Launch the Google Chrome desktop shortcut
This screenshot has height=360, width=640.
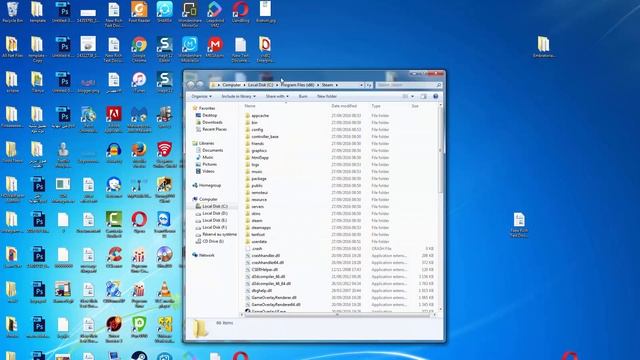pos(139,49)
